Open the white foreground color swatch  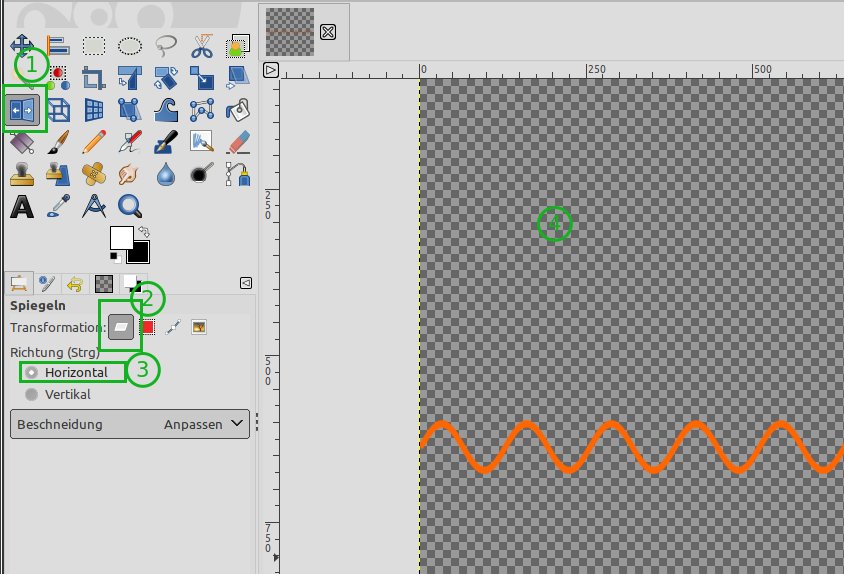coord(121,236)
